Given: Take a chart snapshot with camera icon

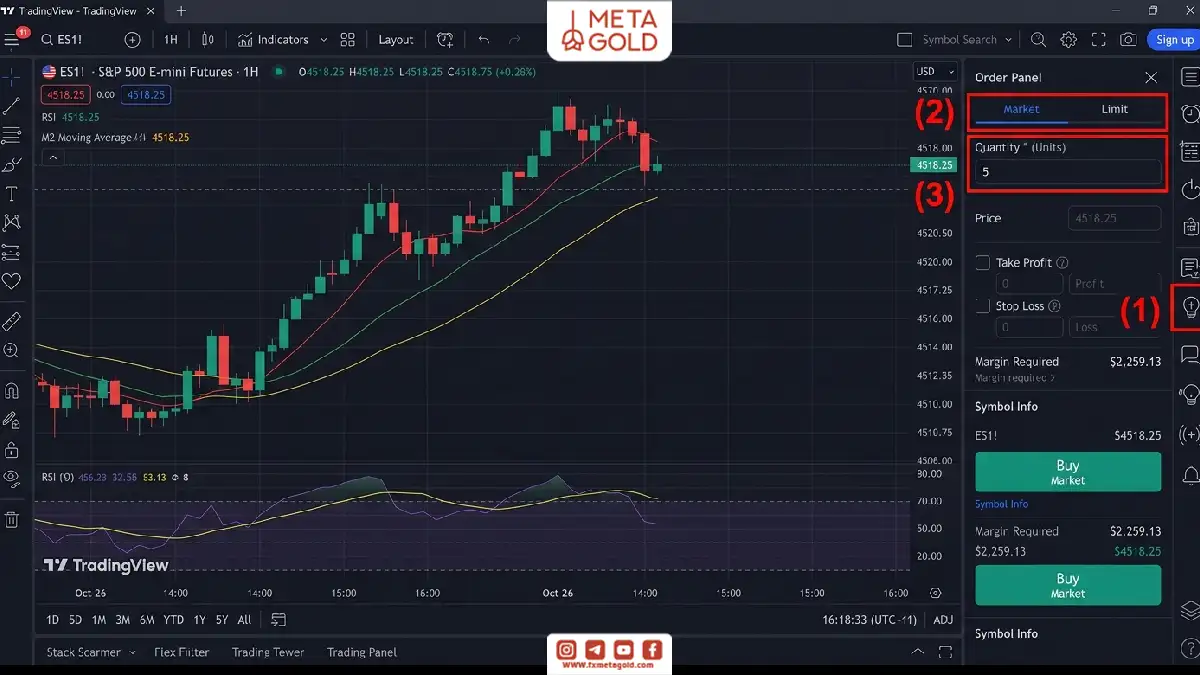Looking at the screenshot, I should point(1128,40).
